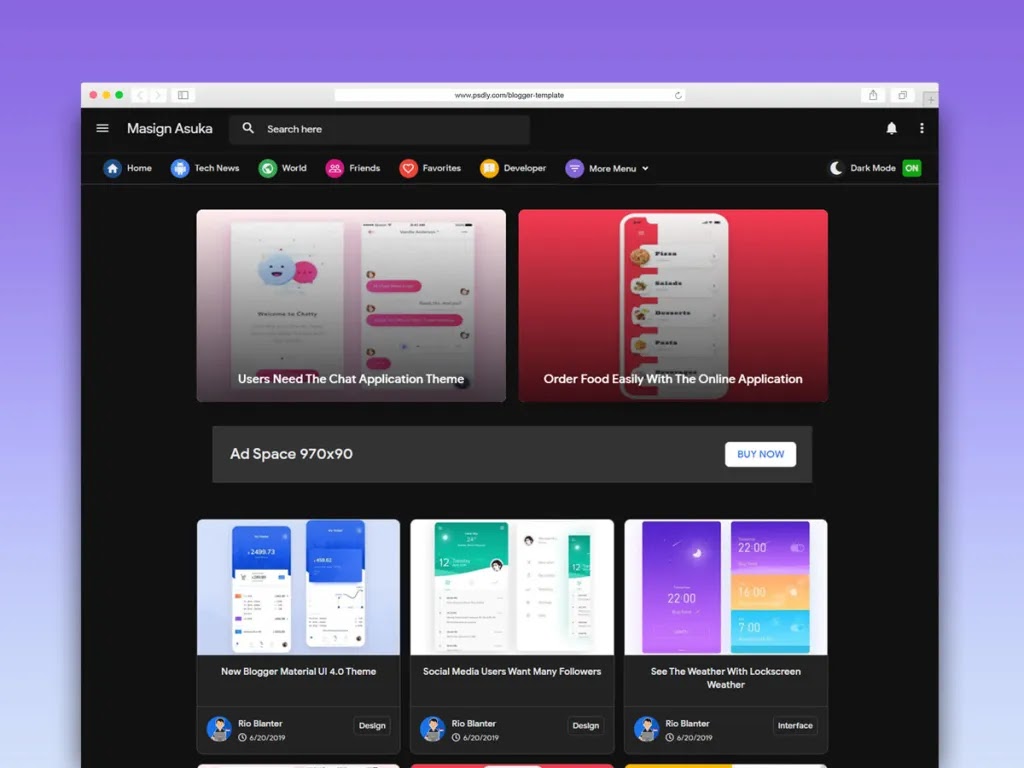Open Friends menu item
Screen dimensions: 1024x768
pos(364,168)
